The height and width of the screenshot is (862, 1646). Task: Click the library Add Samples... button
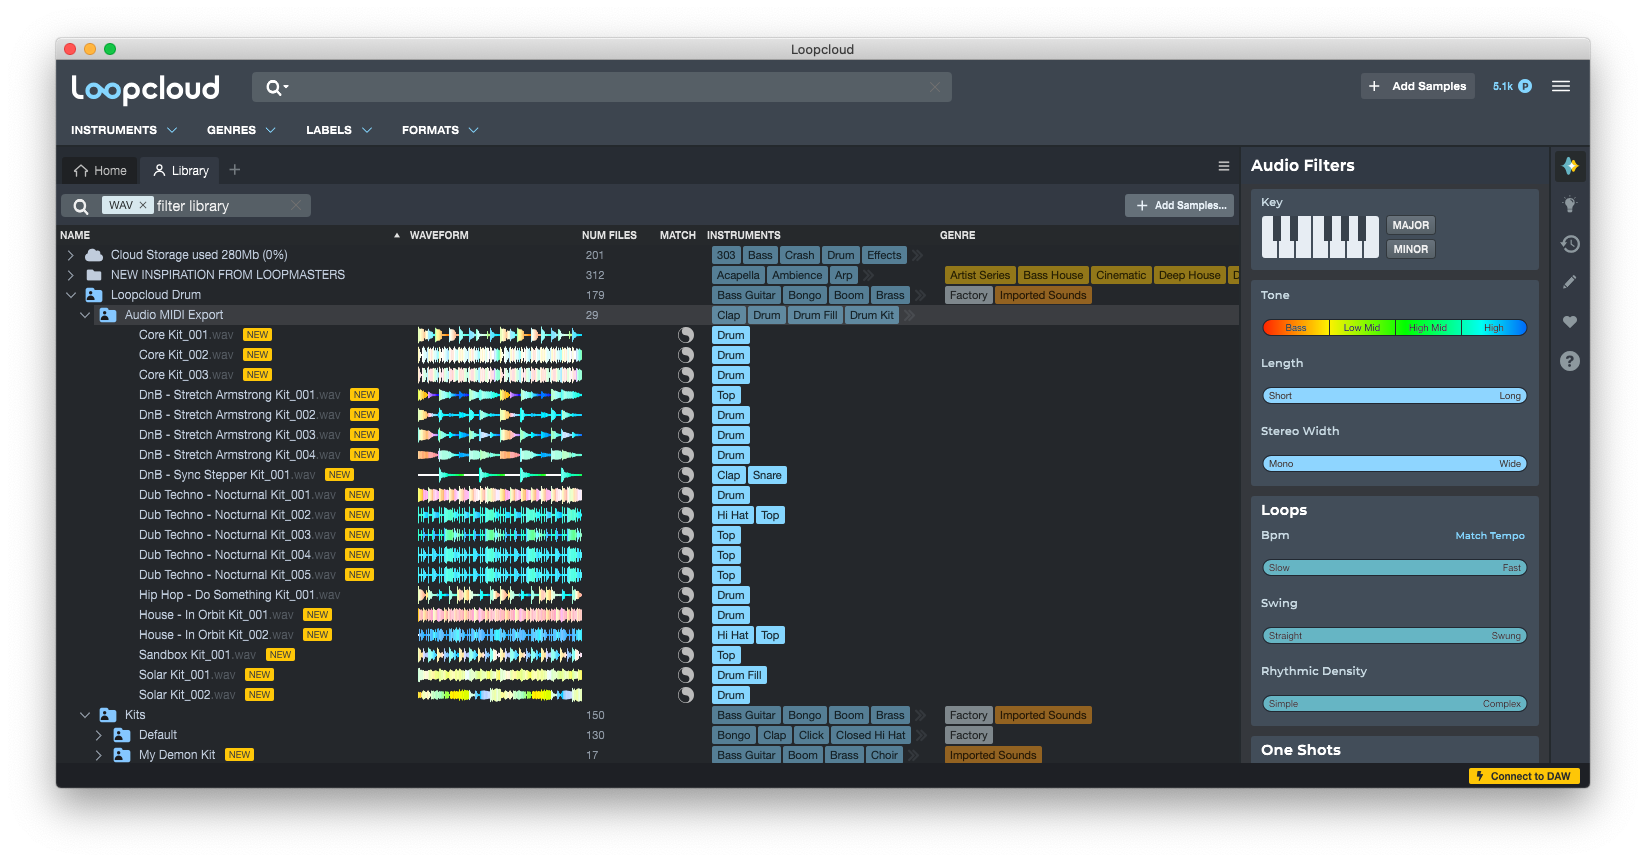1180,205
